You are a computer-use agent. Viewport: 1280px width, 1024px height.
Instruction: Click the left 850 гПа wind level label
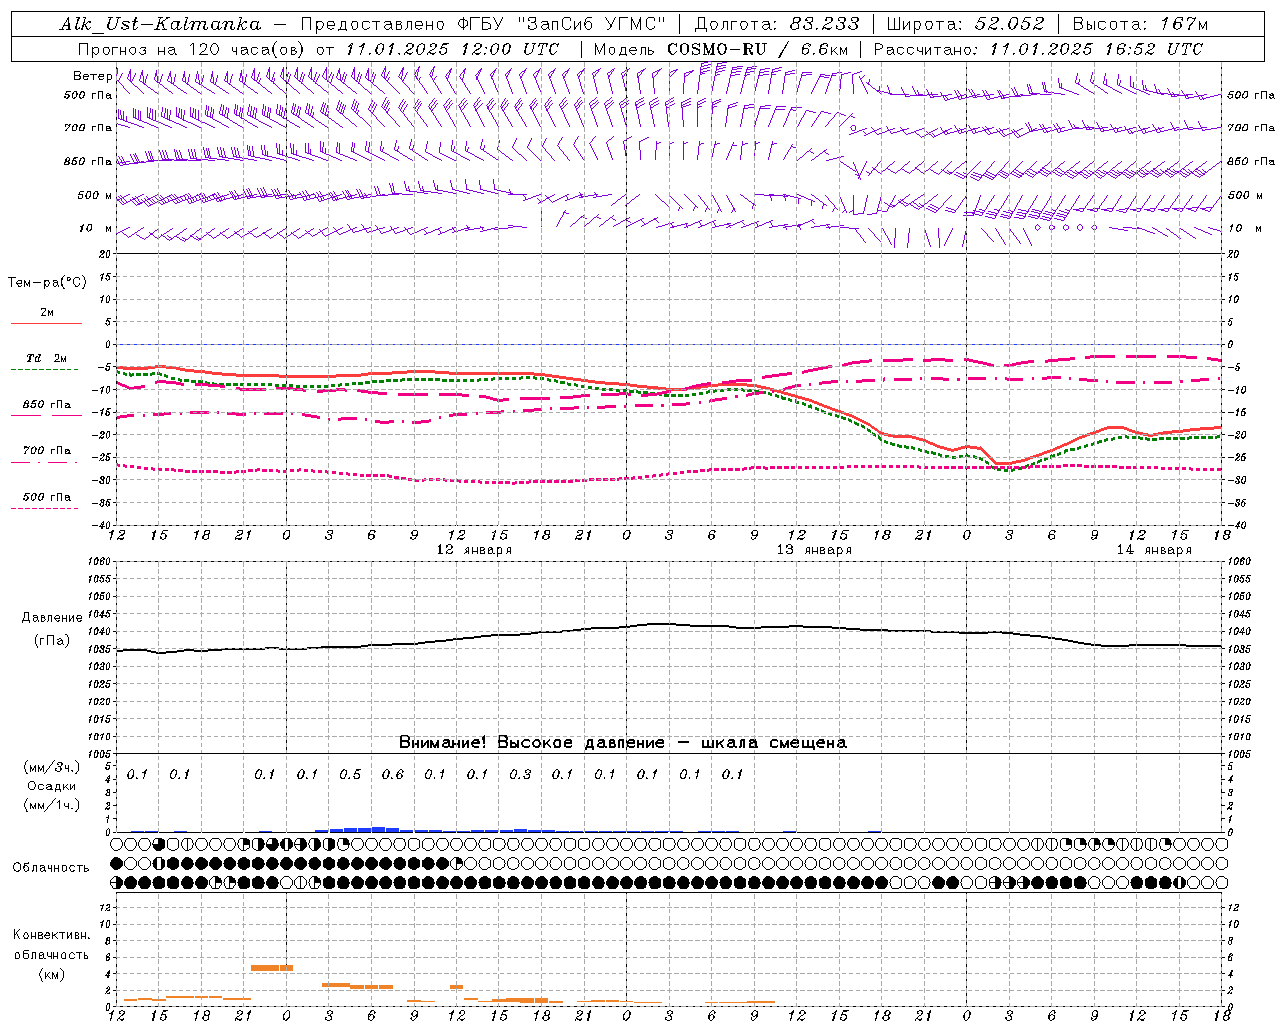tap(88, 161)
